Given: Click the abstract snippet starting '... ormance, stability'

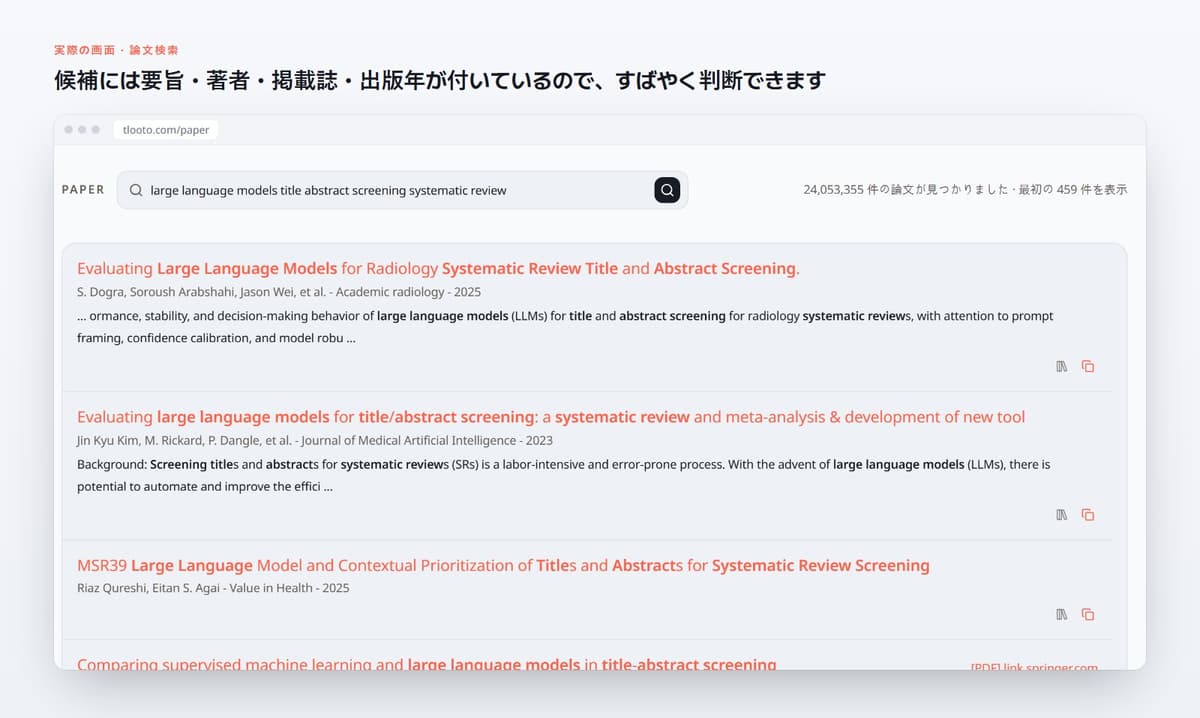Looking at the screenshot, I should tap(565, 327).
